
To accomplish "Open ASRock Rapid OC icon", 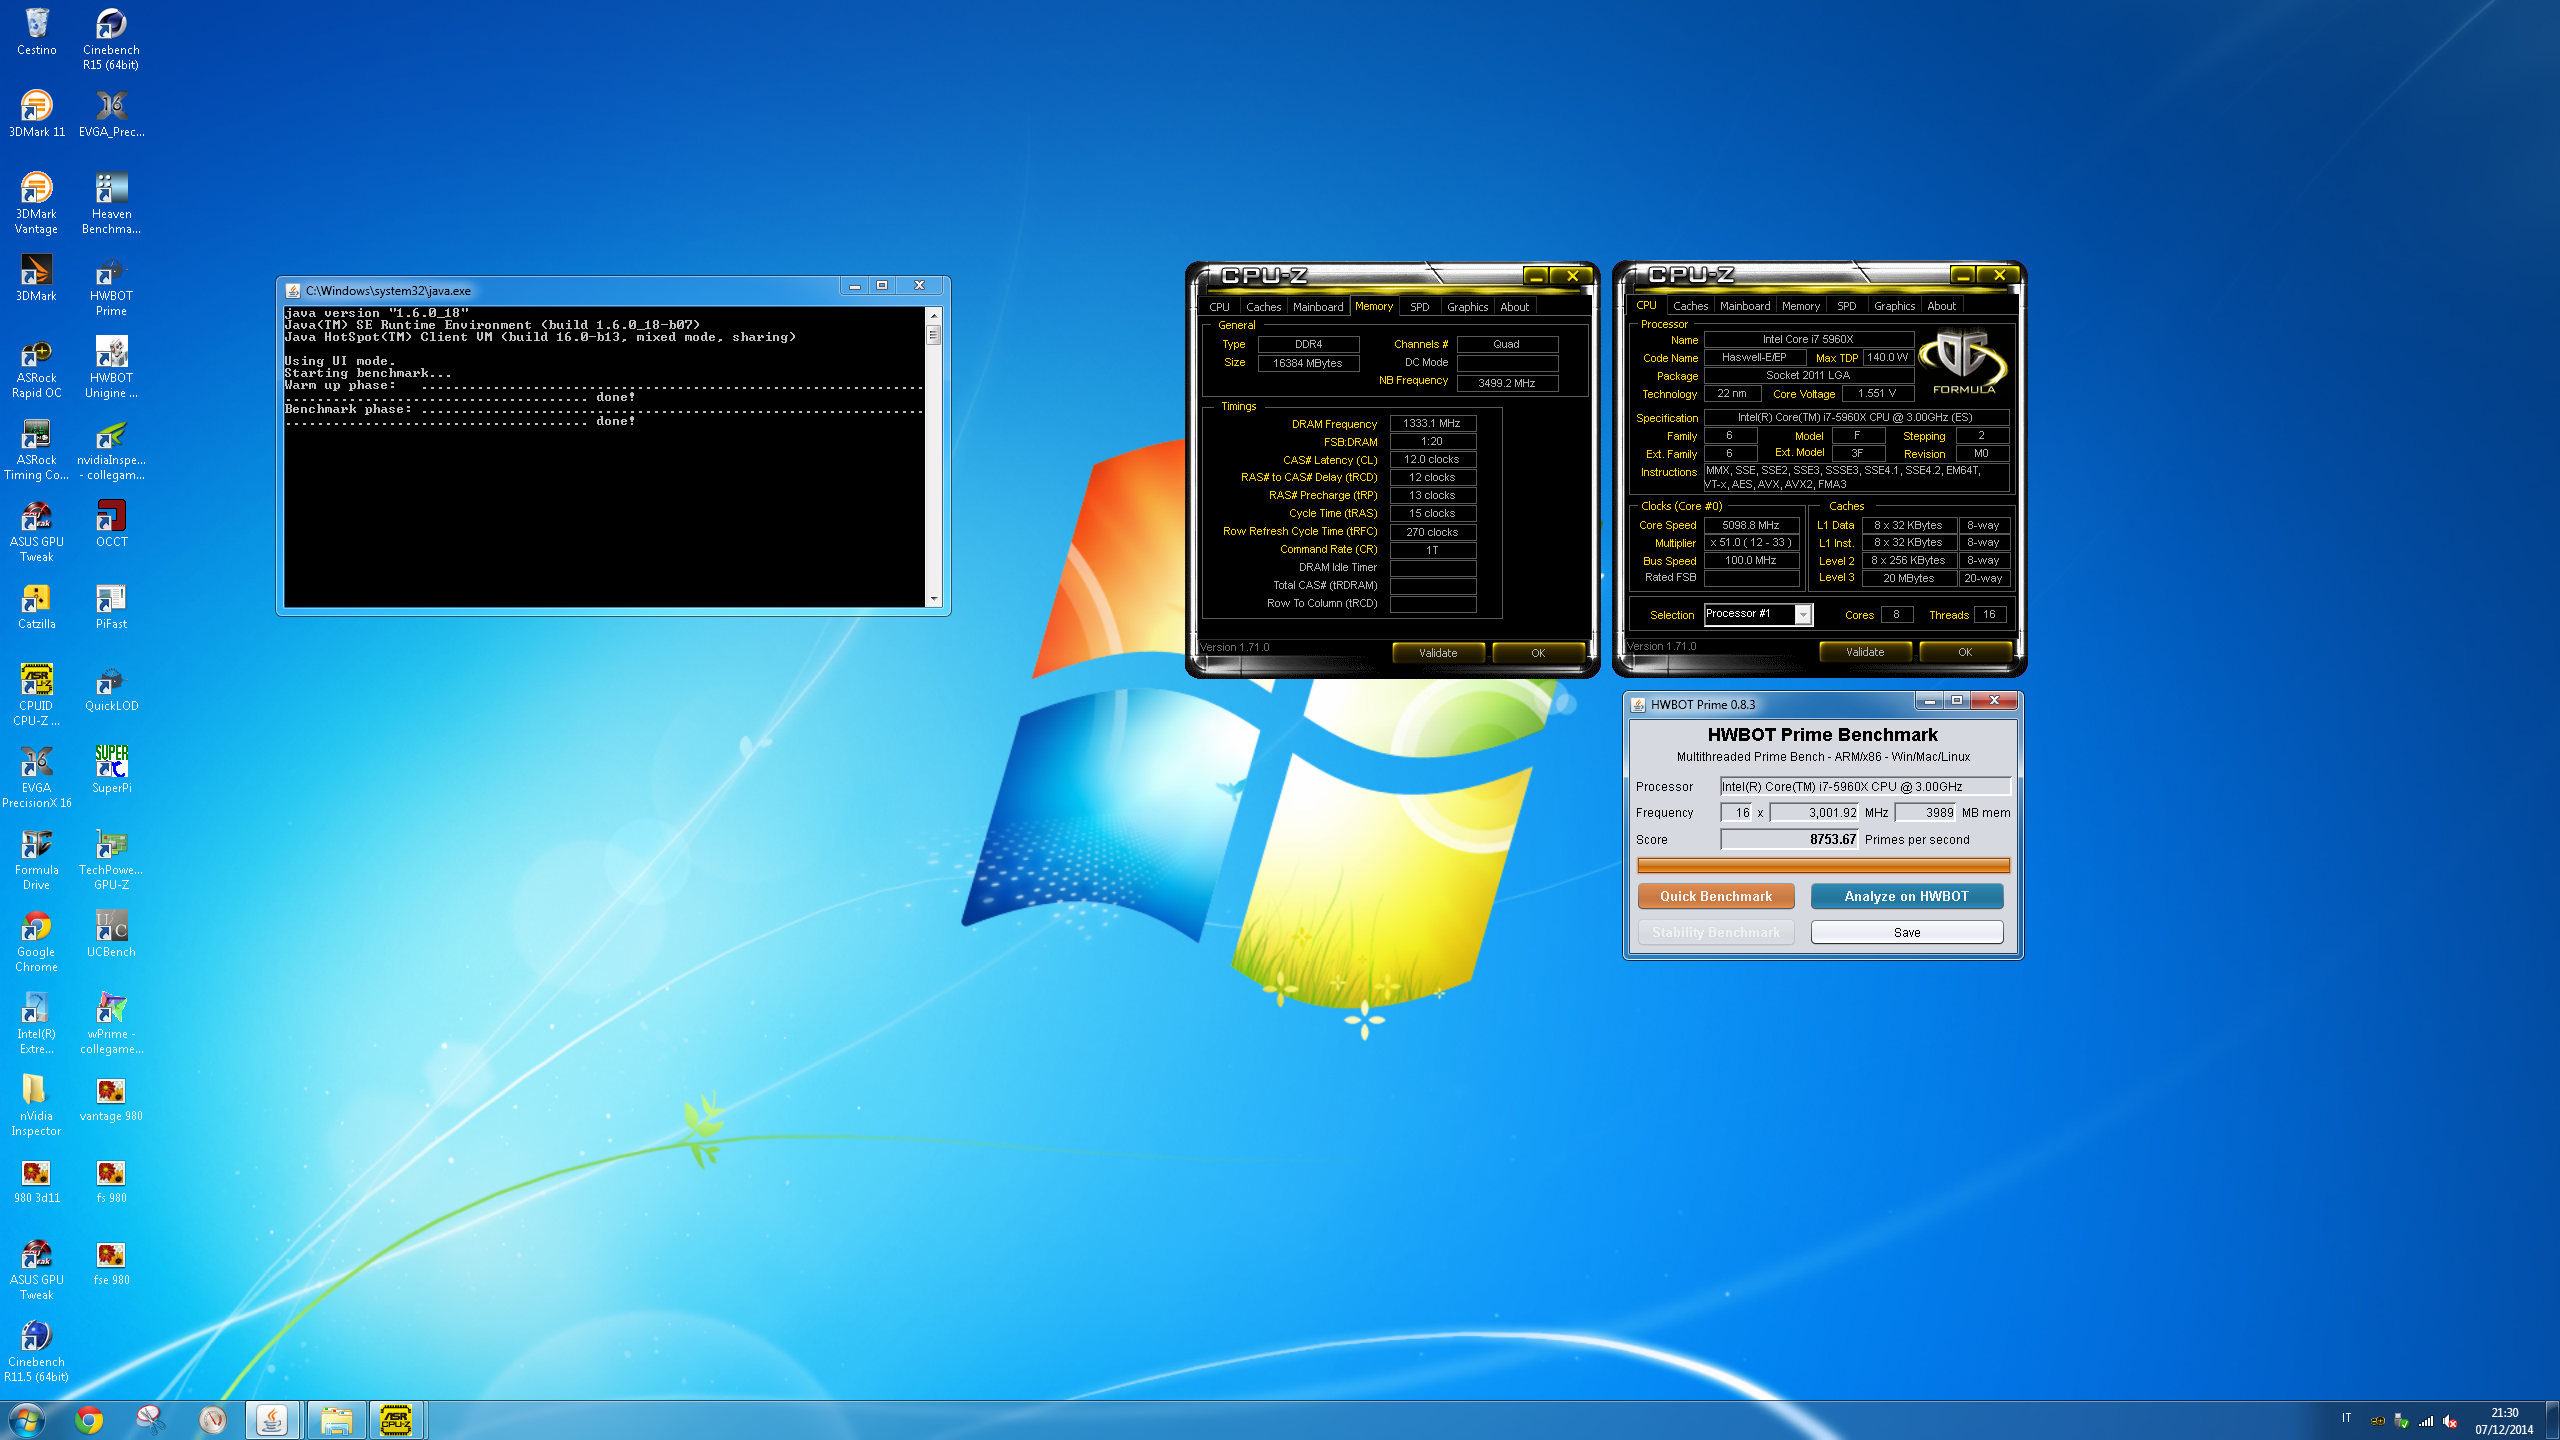I will coord(36,367).
